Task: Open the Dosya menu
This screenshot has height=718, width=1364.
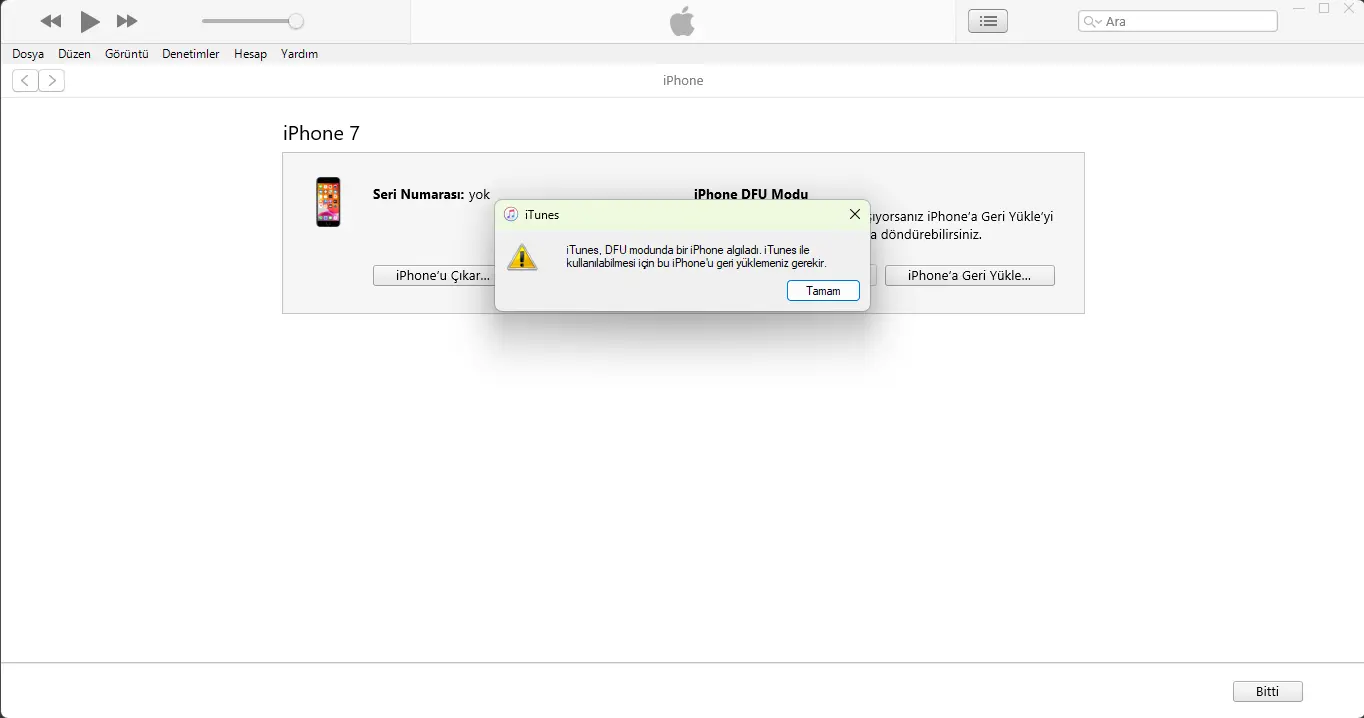Action: pyautogui.click(x=28, y=54)
